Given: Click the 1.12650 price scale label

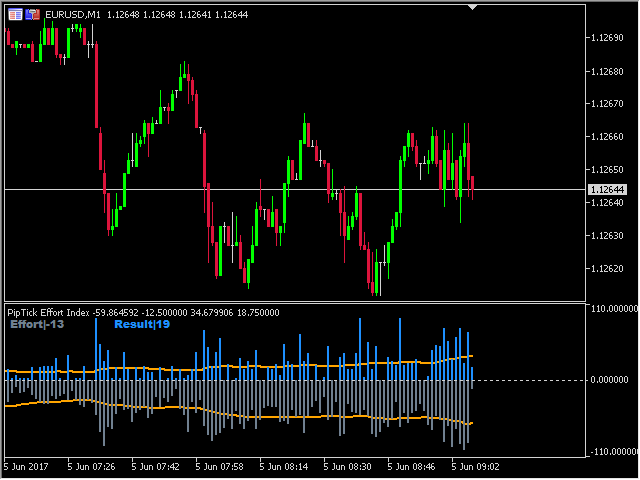Looking at the screenshot, I should coord(607,170).
